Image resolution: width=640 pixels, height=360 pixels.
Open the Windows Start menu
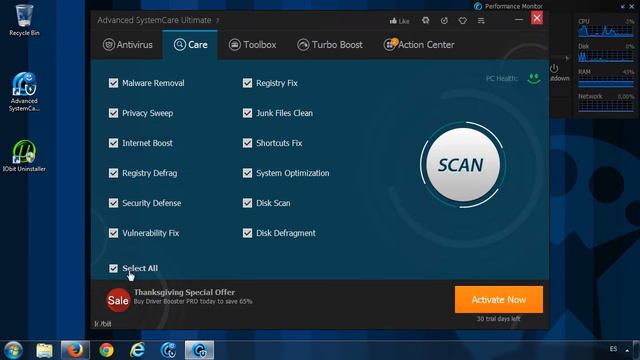(13, 350)
